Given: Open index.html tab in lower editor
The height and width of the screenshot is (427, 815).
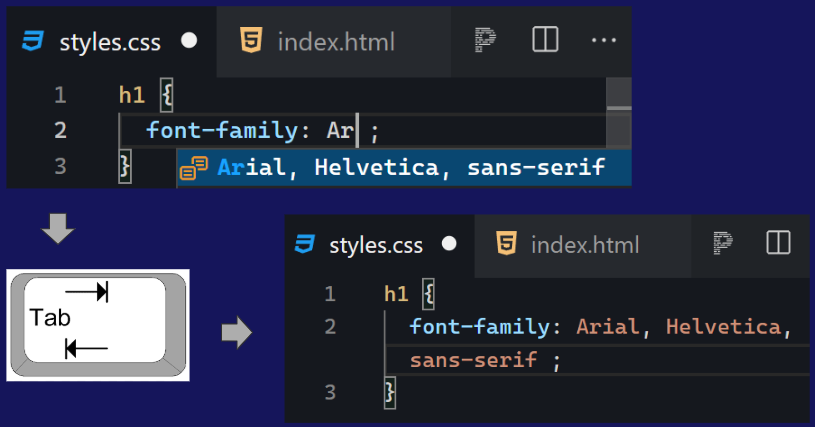Looking at the screenshot, I should (x=583, y=245).
